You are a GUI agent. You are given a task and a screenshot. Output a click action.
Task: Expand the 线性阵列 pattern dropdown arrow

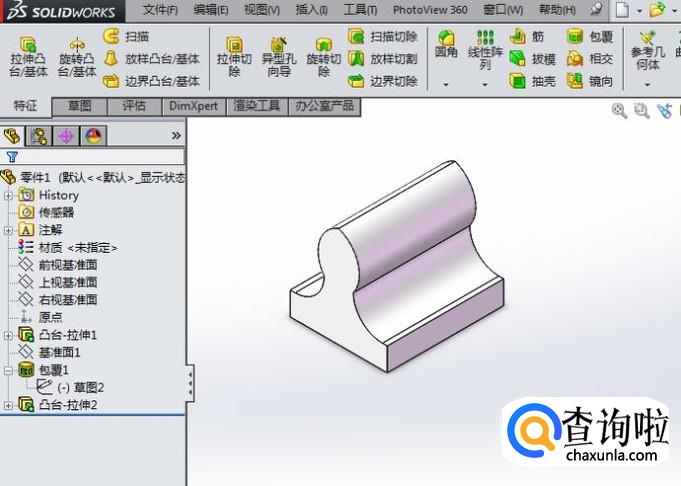485,84
